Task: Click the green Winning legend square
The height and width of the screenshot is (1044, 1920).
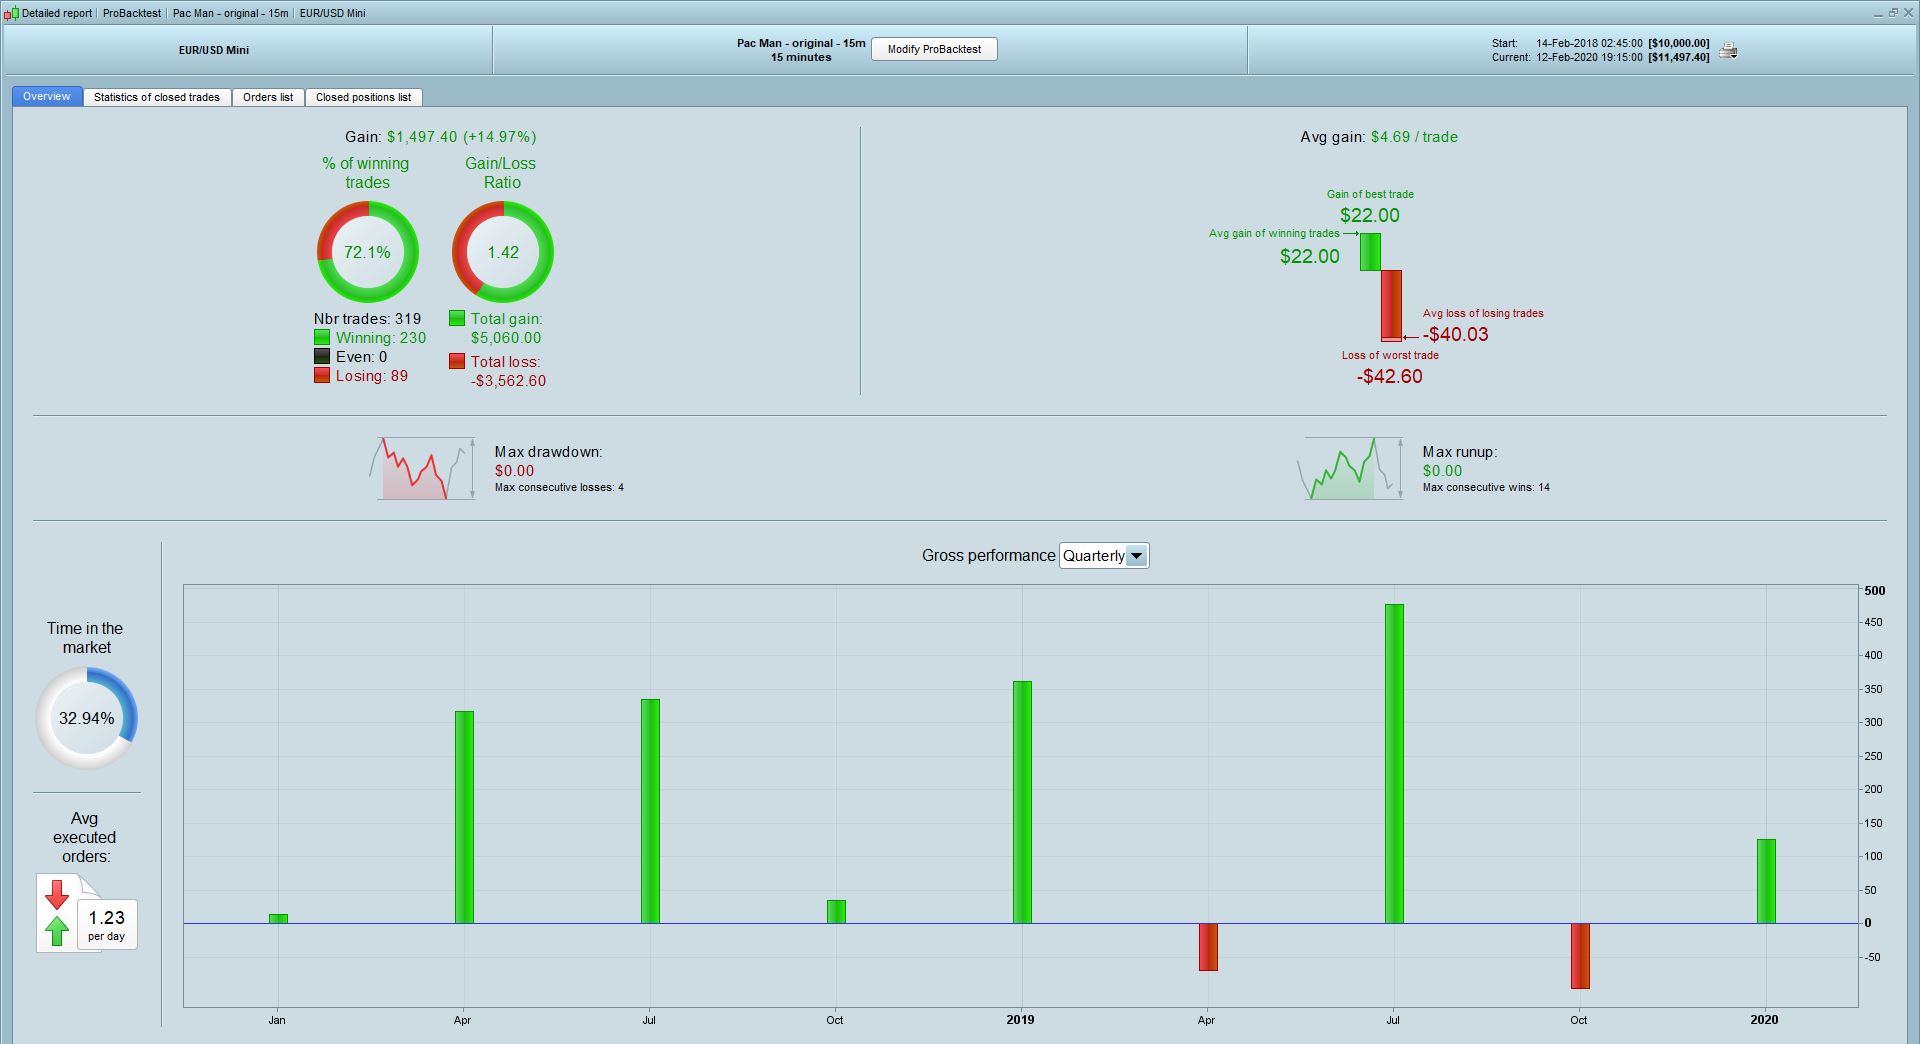Action: point(322,338)
